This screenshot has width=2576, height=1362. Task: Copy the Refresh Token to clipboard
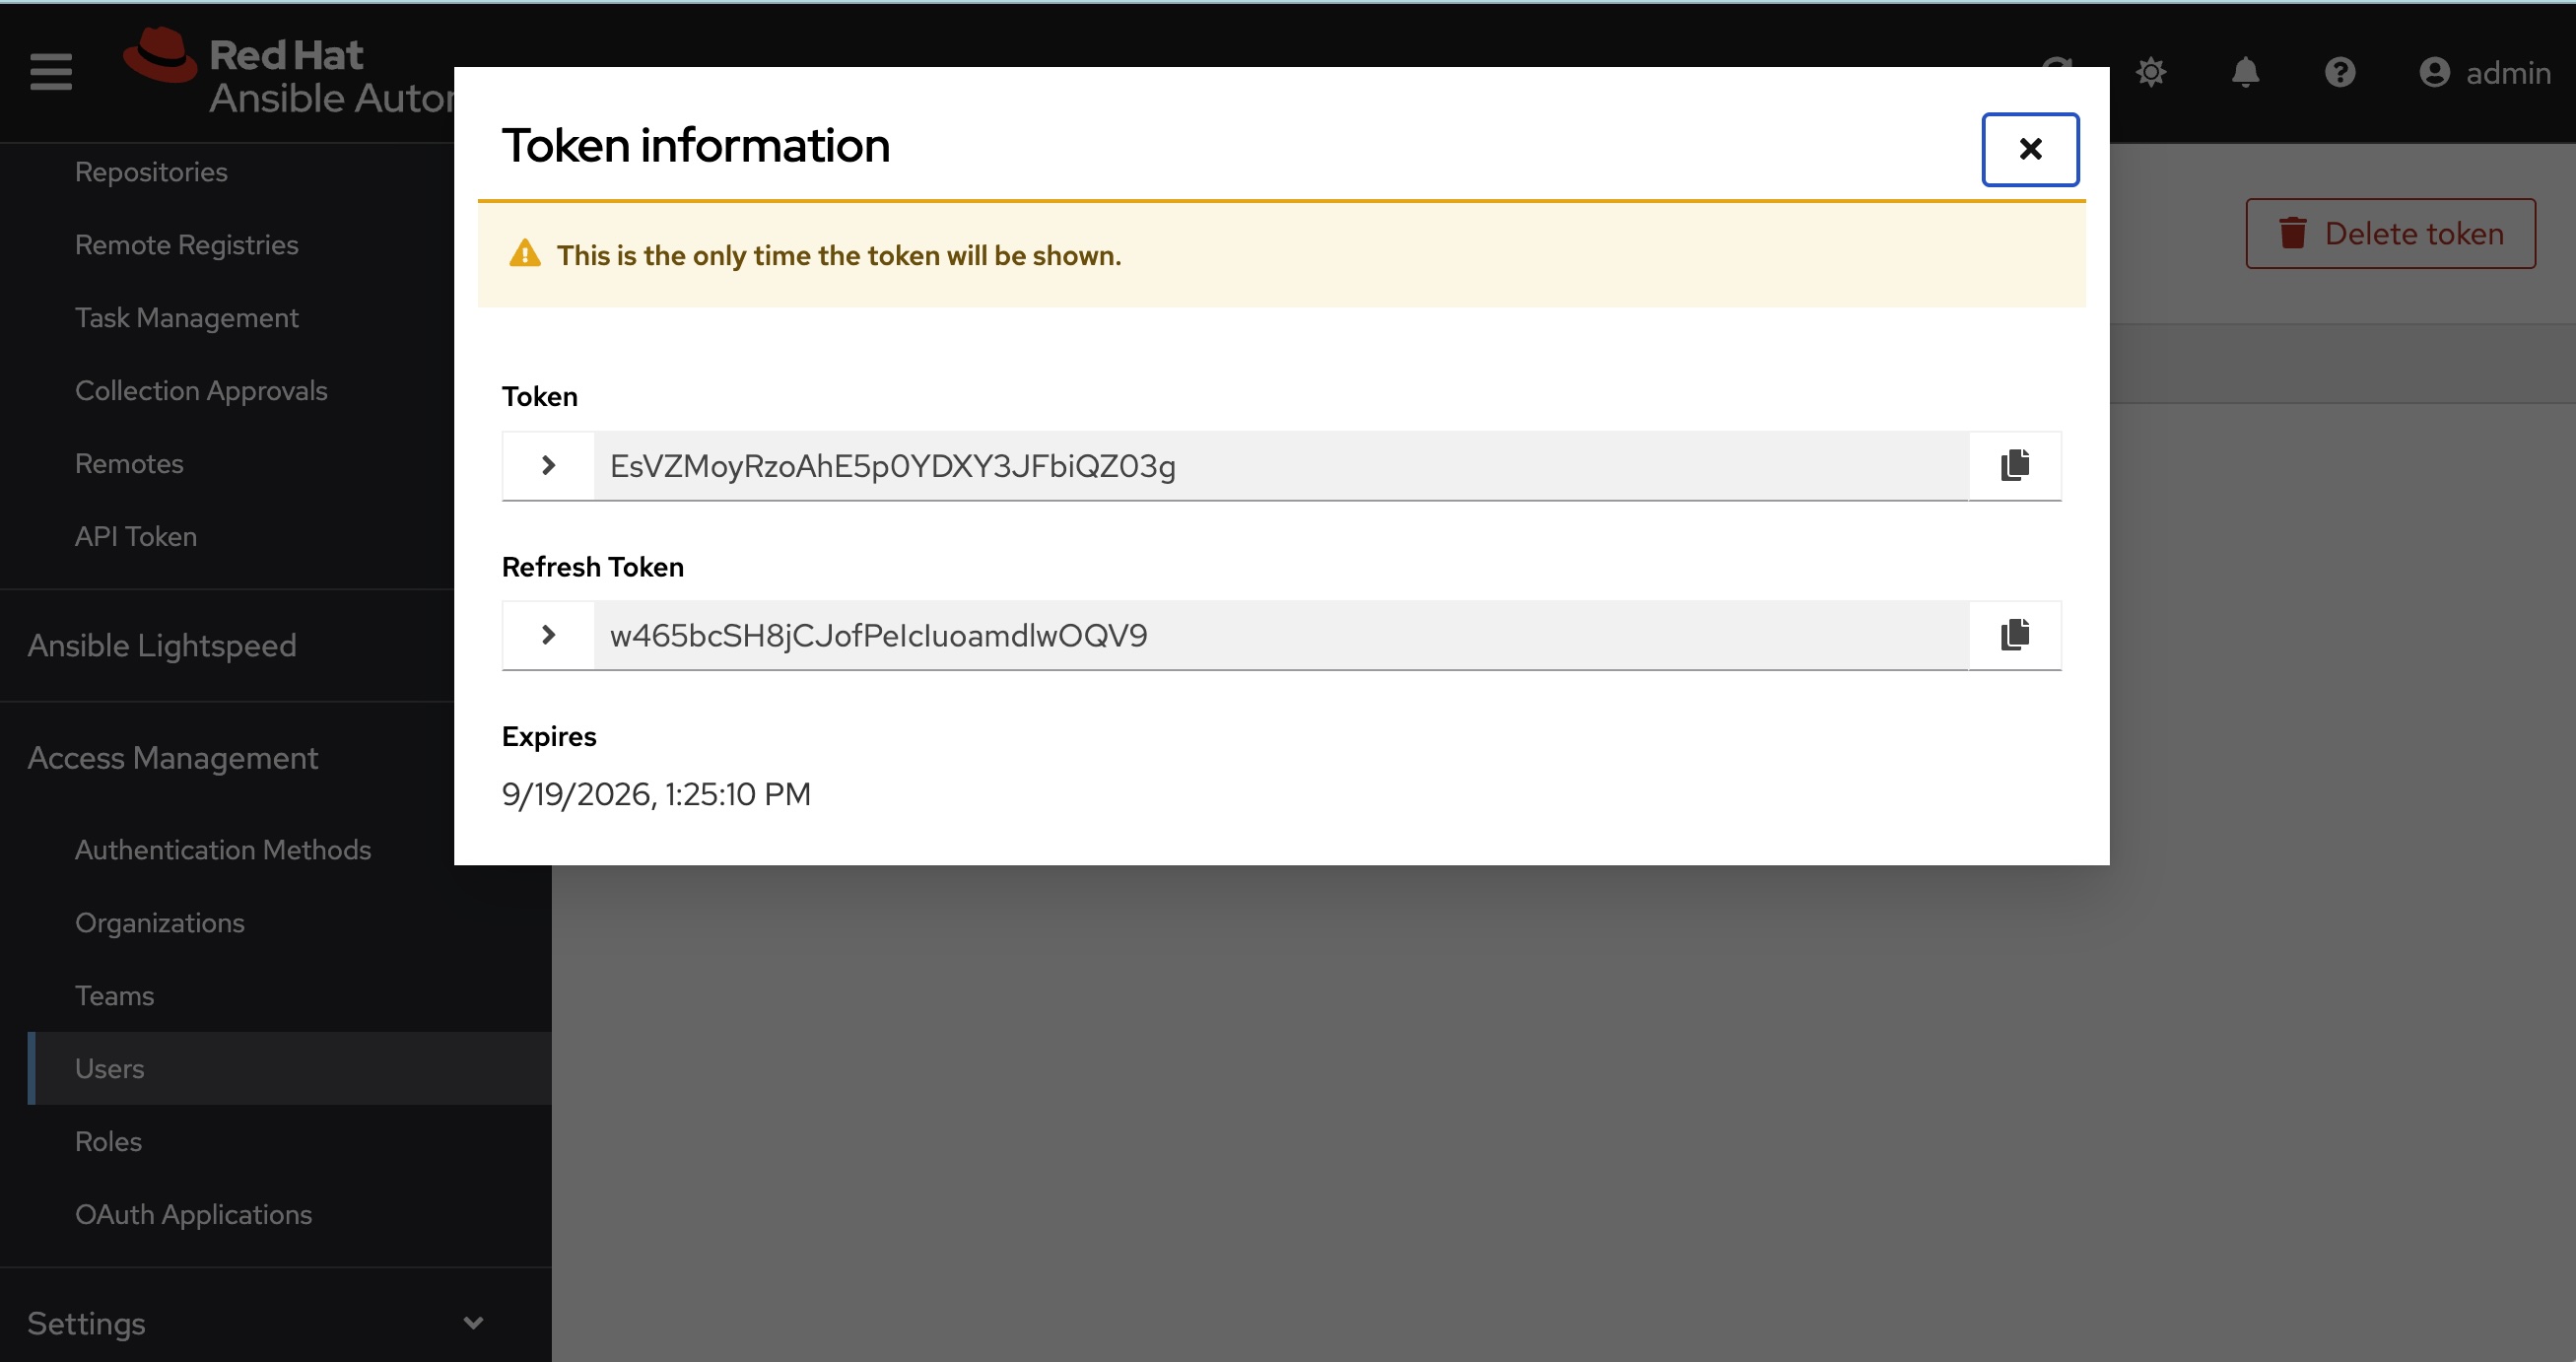pyautogui.click(x=2015, y=635)
